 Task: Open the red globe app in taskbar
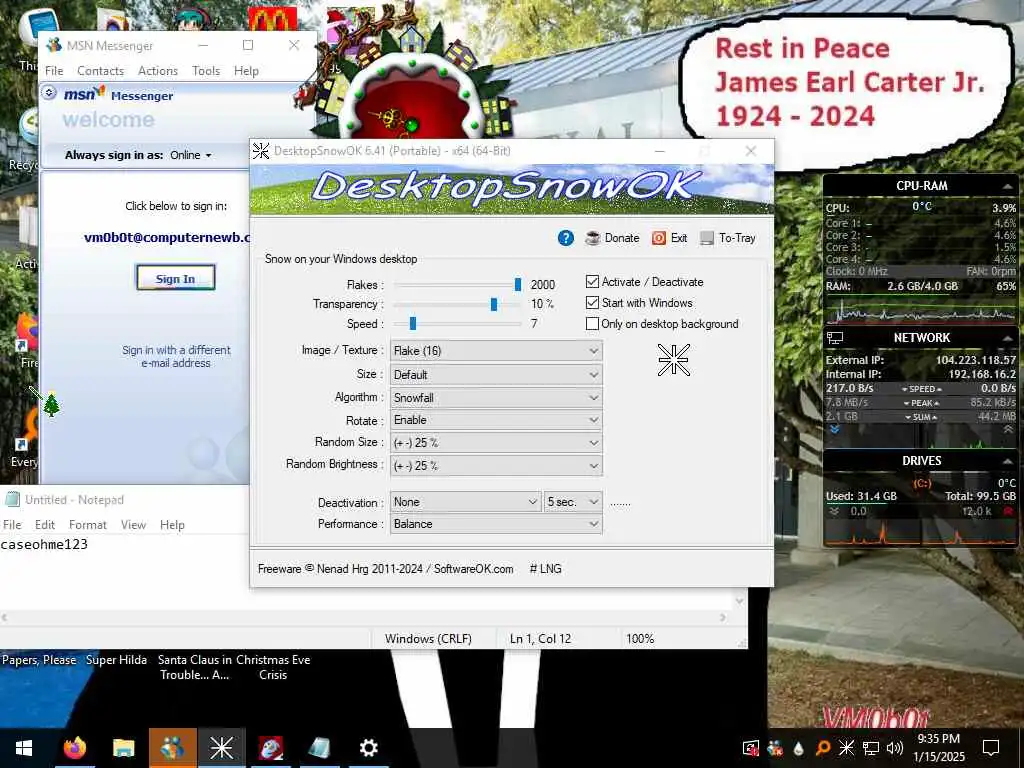click(x=270, y=748)
